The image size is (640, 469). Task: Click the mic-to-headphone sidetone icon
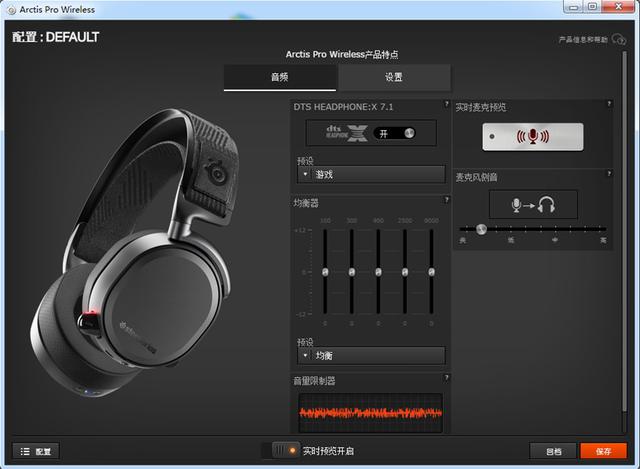[533, 205]
